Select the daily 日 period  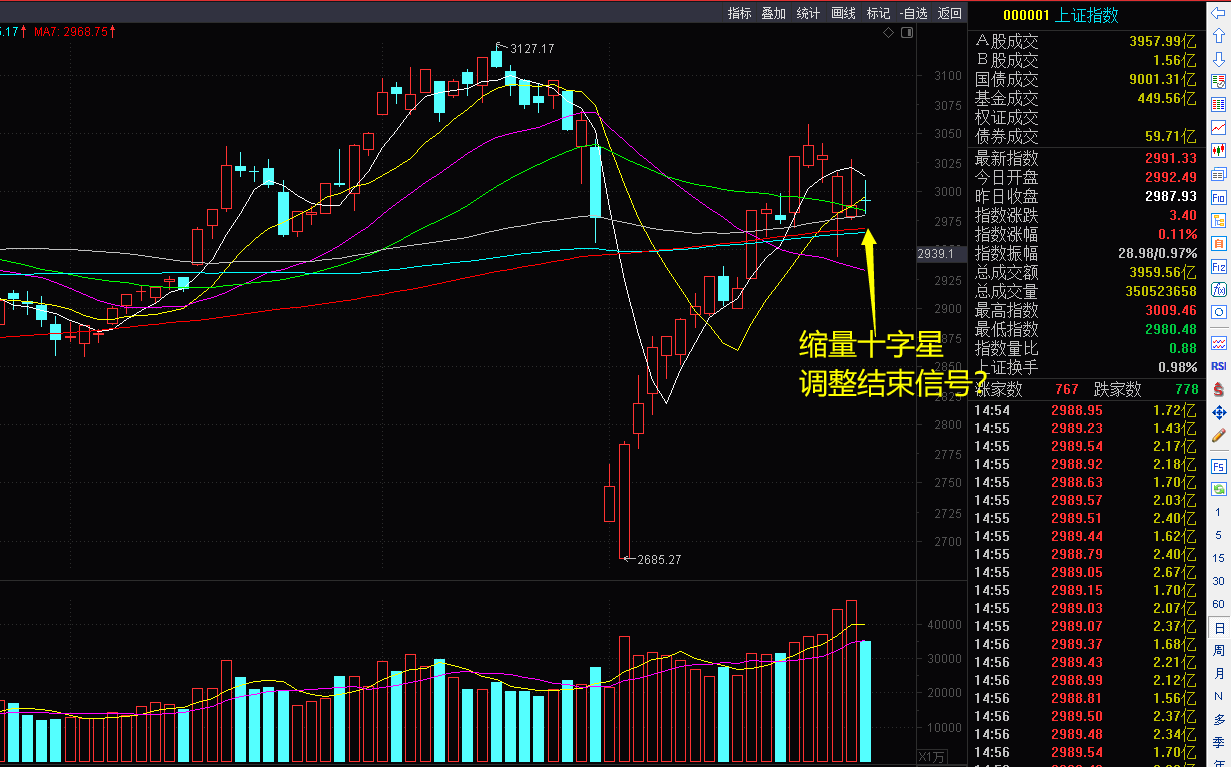coord(1218,628)
